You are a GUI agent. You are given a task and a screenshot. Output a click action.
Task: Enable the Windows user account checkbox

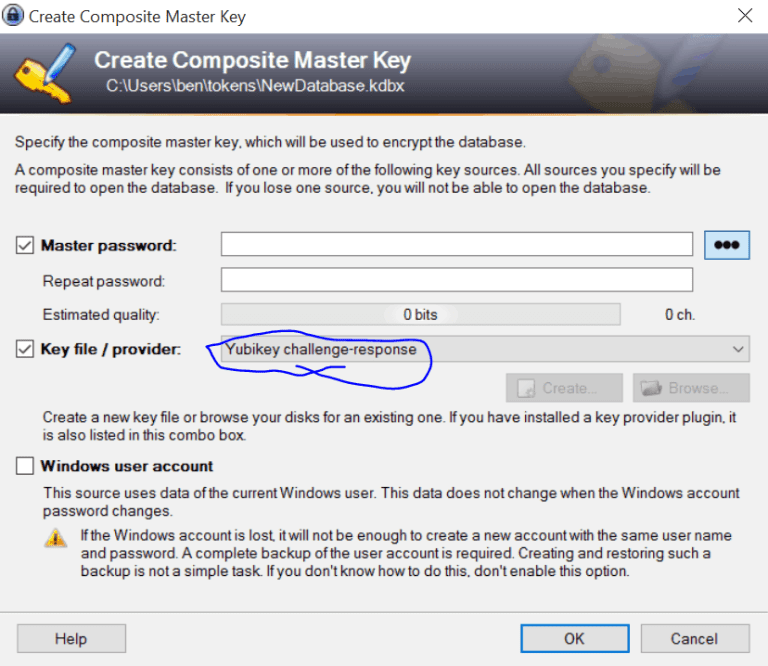tap(25, 466)
